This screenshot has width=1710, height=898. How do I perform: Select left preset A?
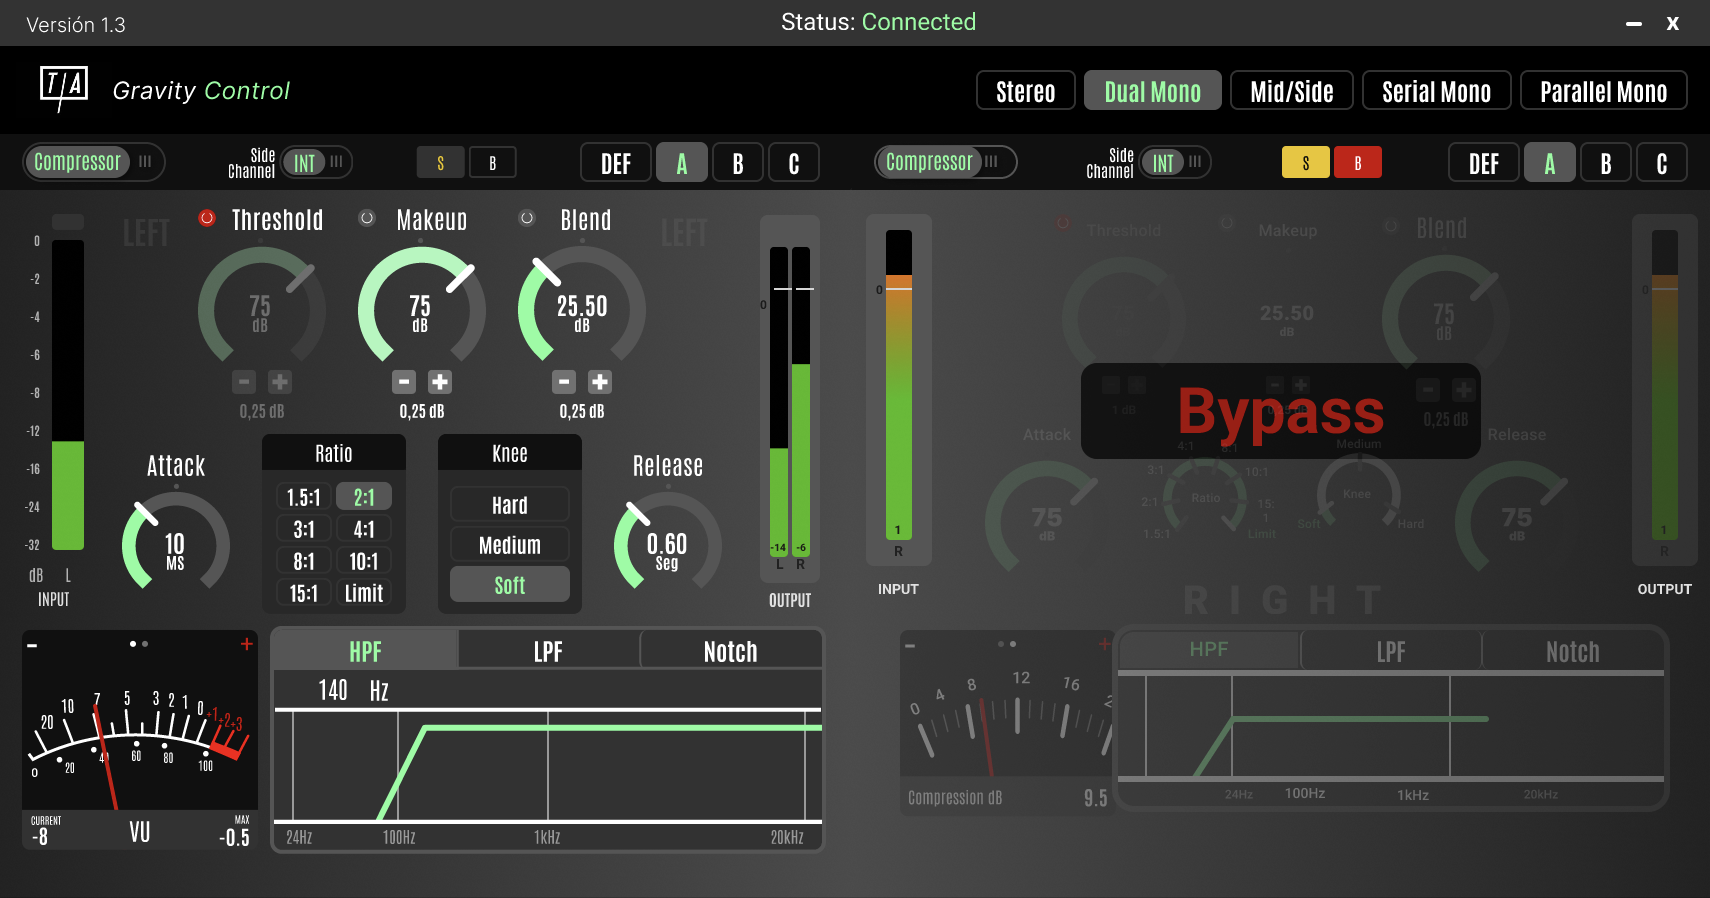[x=682, y=163]
